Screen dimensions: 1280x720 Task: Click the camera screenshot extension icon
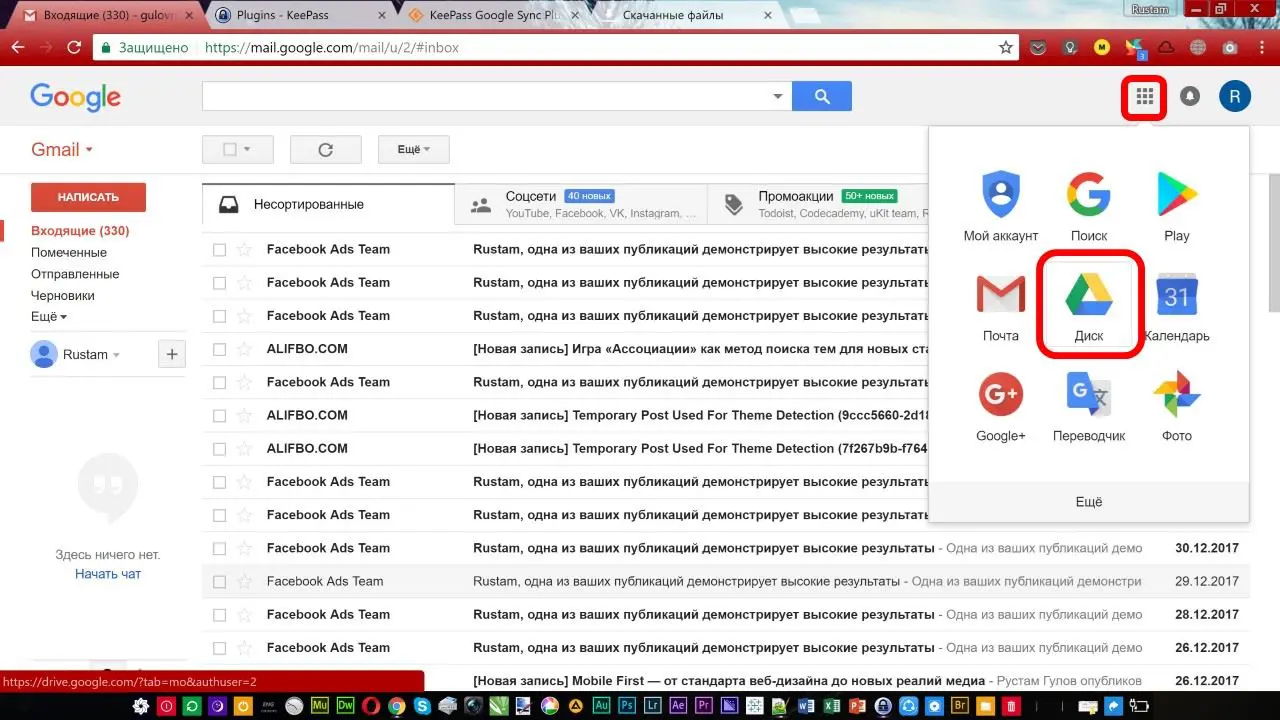point(1230,47)
